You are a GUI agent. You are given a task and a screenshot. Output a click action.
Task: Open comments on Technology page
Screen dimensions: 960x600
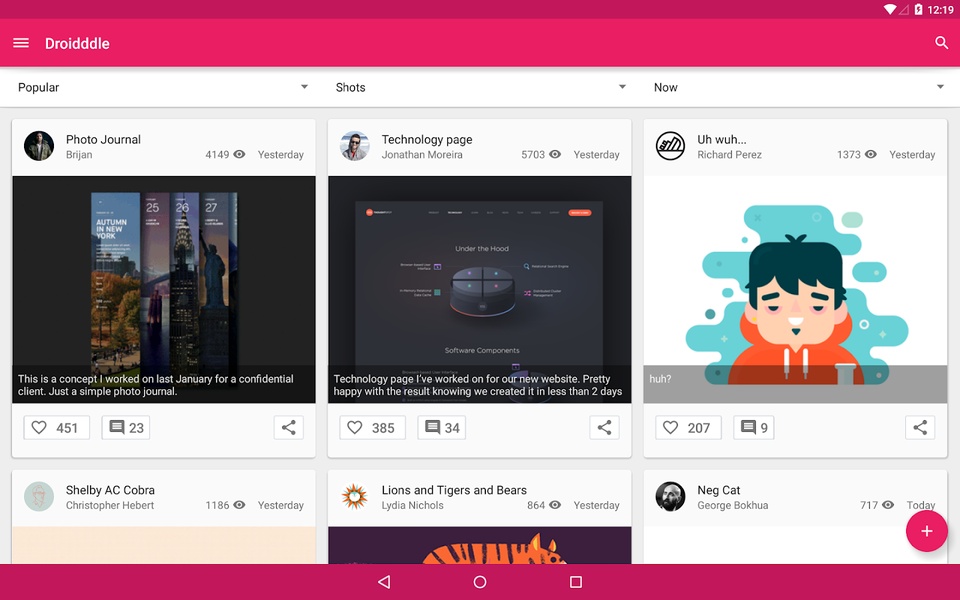441,427
